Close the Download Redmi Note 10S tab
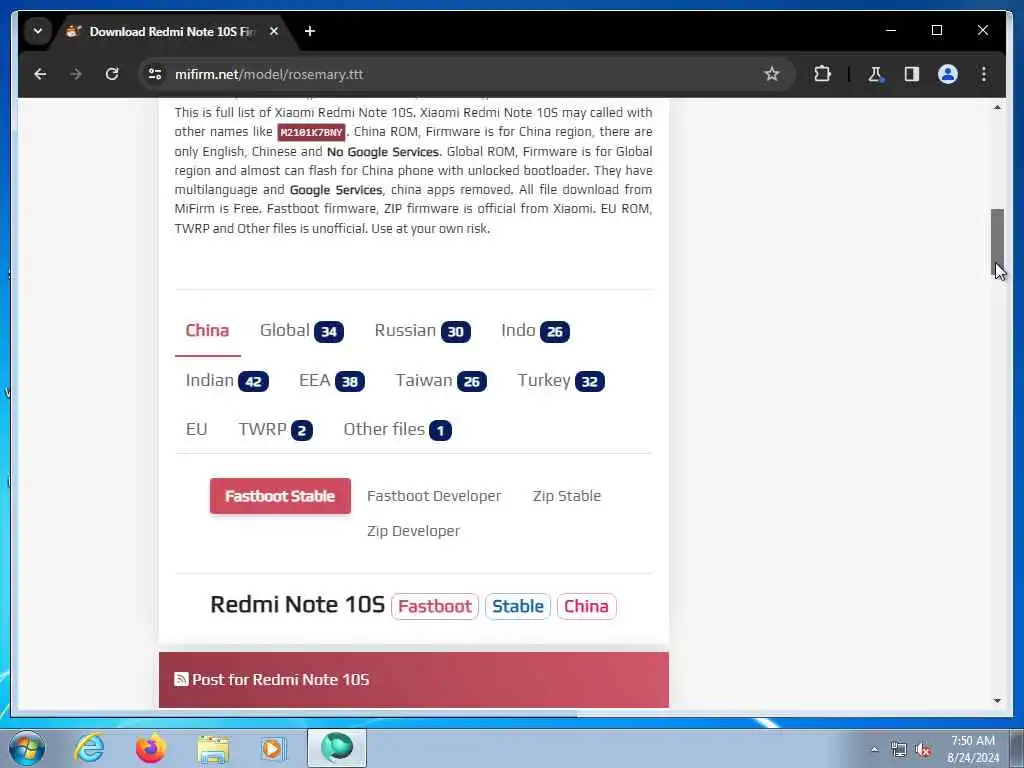 pos(274,31)
